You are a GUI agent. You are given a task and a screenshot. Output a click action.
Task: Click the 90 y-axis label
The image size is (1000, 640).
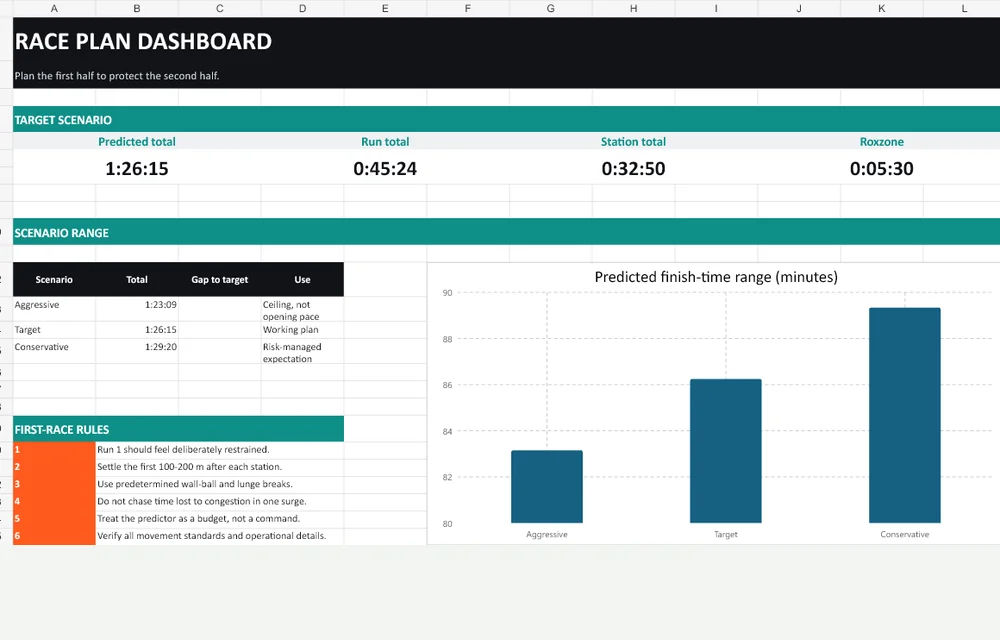point(447,293)
